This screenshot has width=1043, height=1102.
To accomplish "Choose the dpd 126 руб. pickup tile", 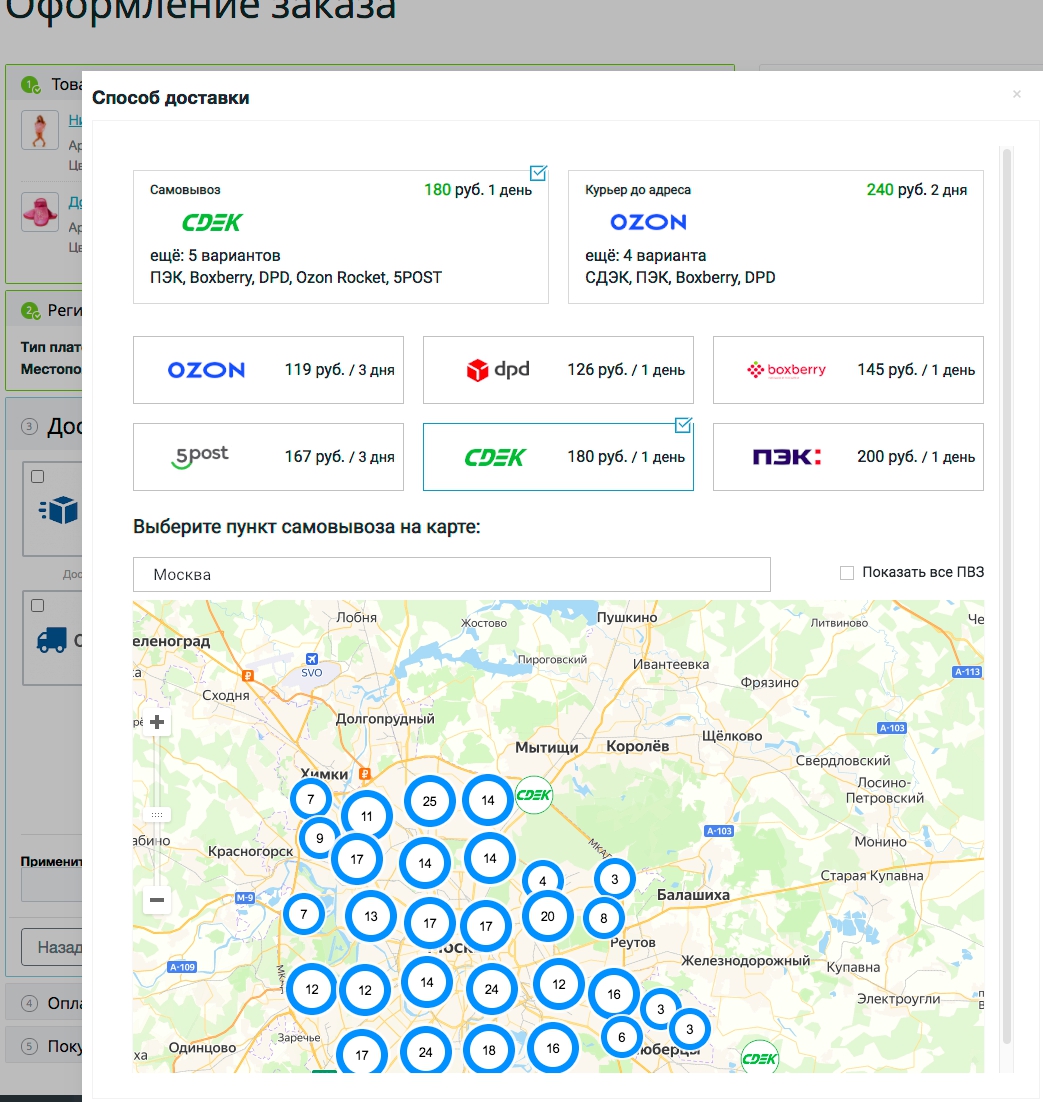I will 558,370.
